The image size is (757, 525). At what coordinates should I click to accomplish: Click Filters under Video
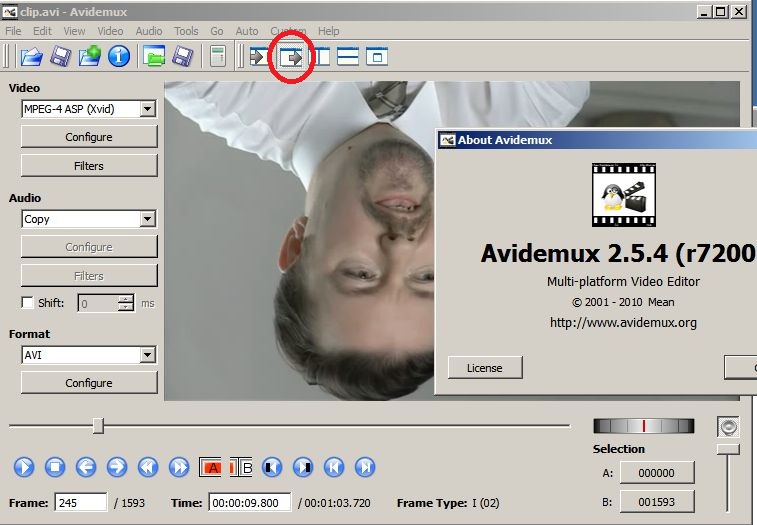click(x=89, y=166)
